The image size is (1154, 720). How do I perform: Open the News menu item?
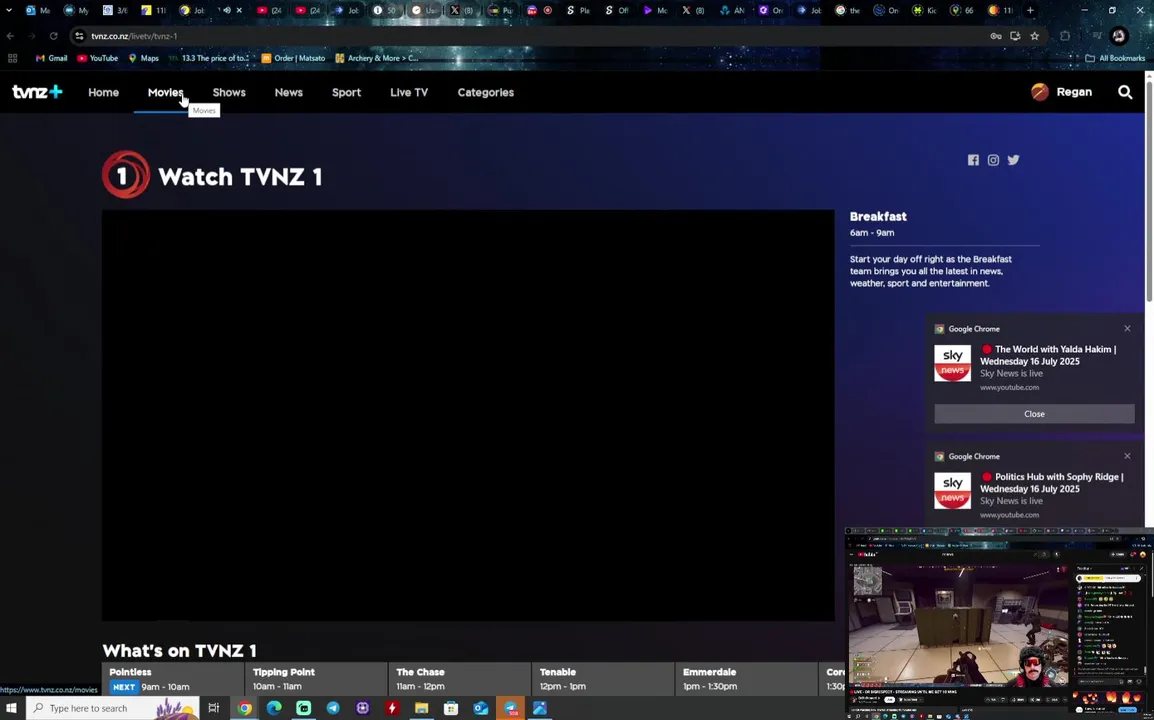[x=288, y=93]
